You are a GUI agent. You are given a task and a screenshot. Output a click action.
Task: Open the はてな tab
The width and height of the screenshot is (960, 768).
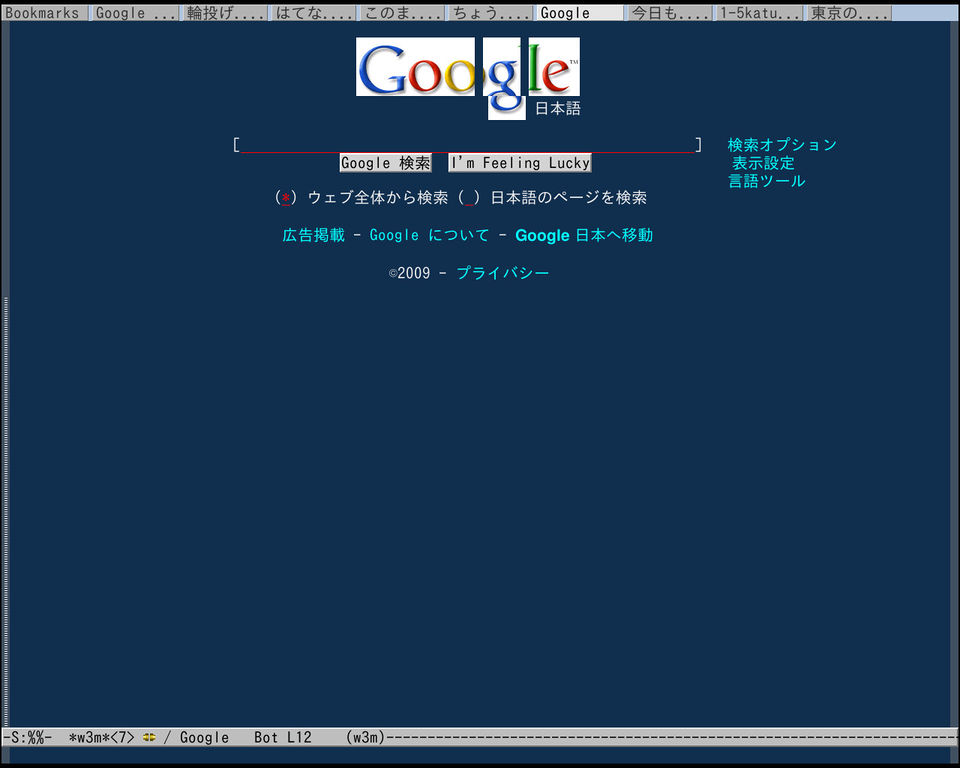click(315, 13)
